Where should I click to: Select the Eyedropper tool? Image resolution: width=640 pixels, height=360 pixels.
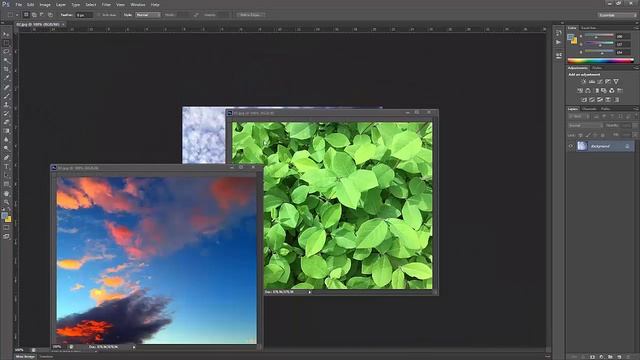point(6,78)
